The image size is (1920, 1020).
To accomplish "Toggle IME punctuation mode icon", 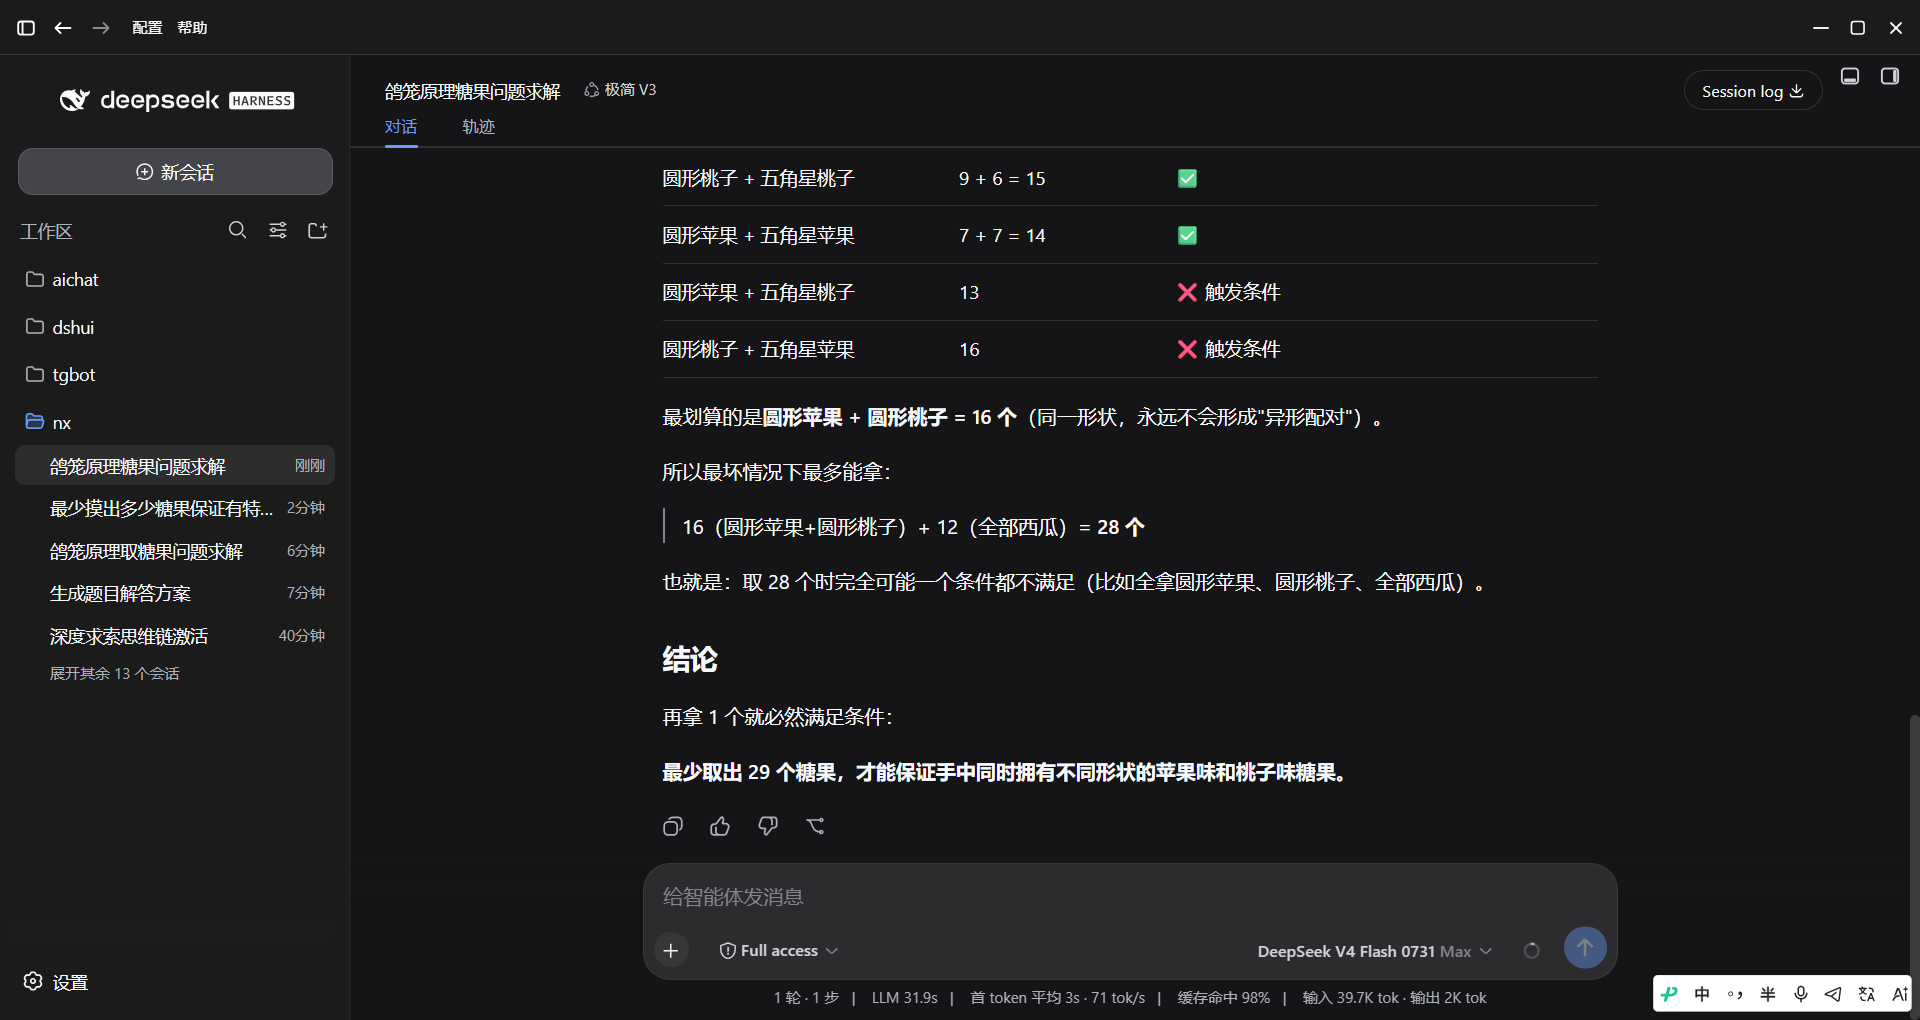I will [x=1735, y=994].
